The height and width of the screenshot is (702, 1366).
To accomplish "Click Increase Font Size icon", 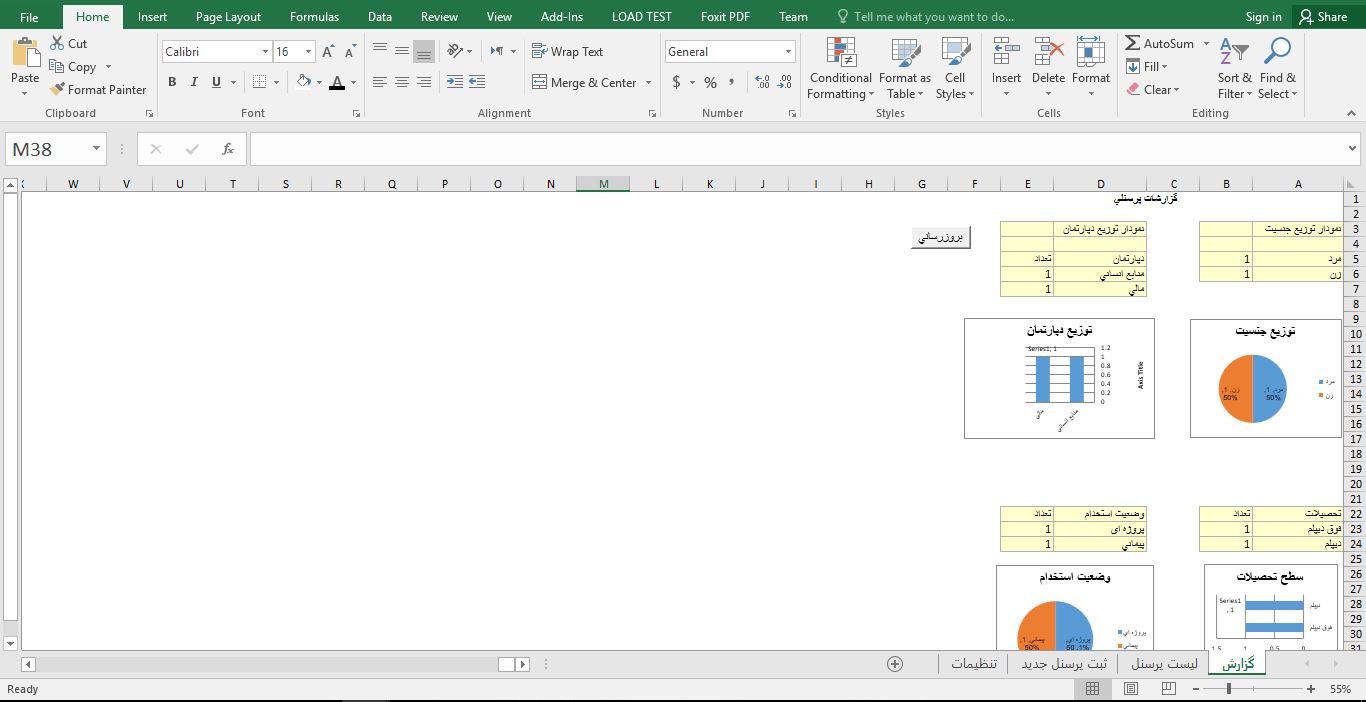I will [x=328, y=52].
